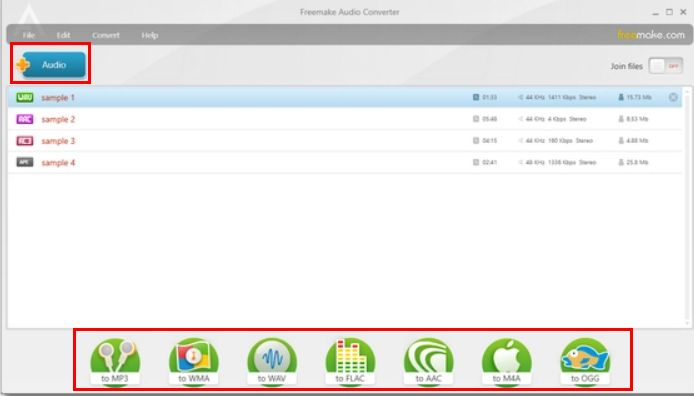The image size is (694, 396).
Task: Click the speaker icon in sample 4 row
Action: coord(520,162)
